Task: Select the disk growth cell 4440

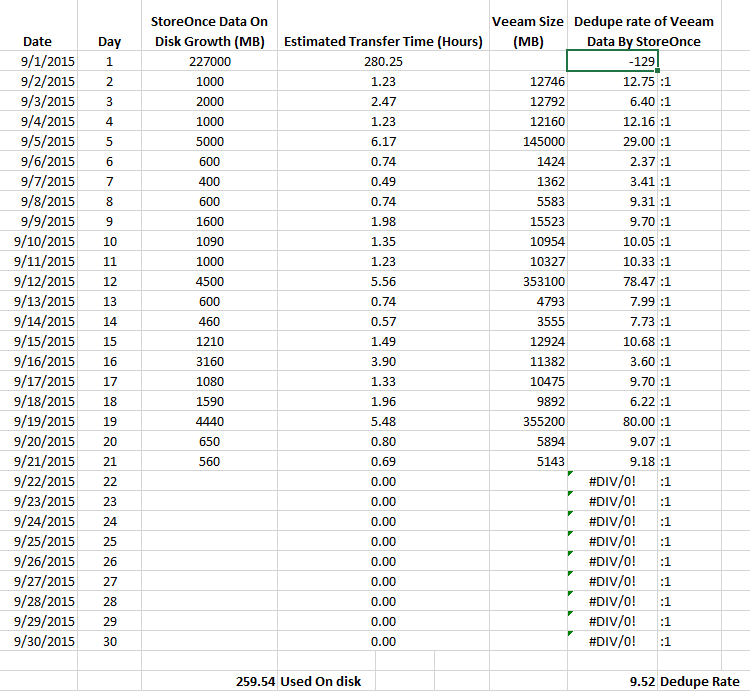Action: (x=210, y=422)
